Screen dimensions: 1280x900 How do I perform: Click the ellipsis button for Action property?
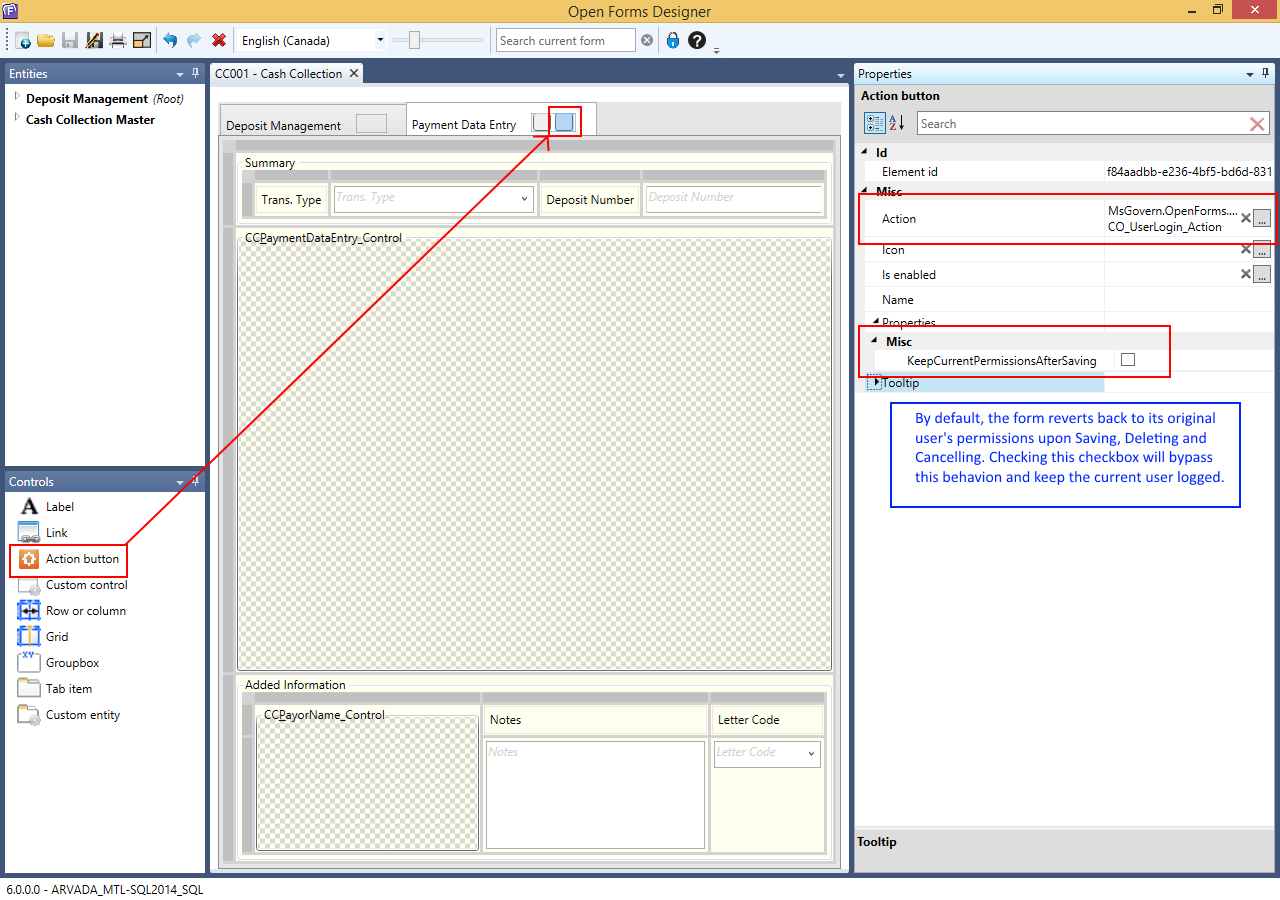pos(1262,219)
